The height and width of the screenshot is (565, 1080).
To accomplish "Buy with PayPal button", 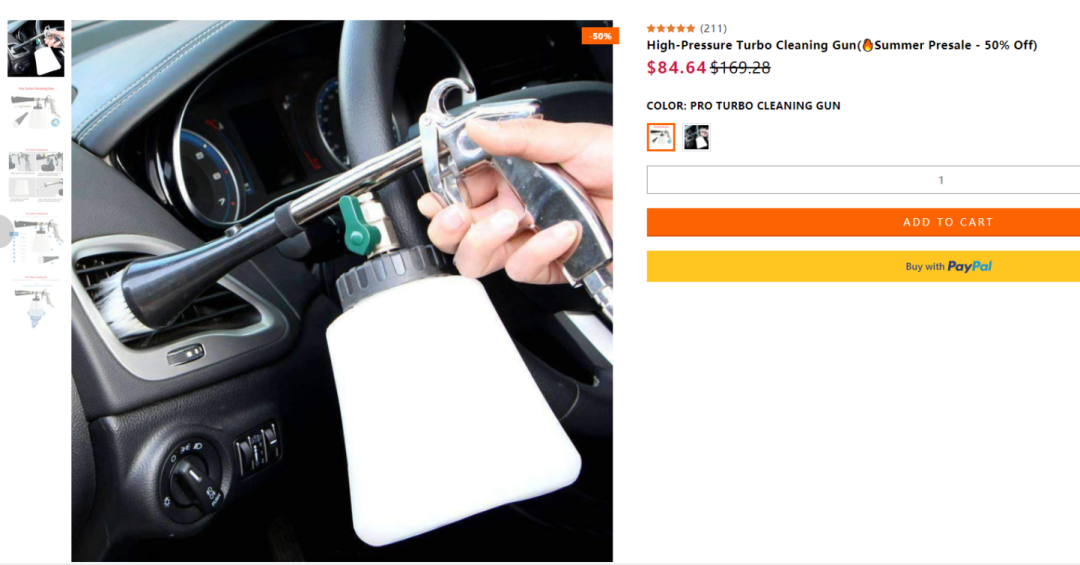I will (863, 266).
